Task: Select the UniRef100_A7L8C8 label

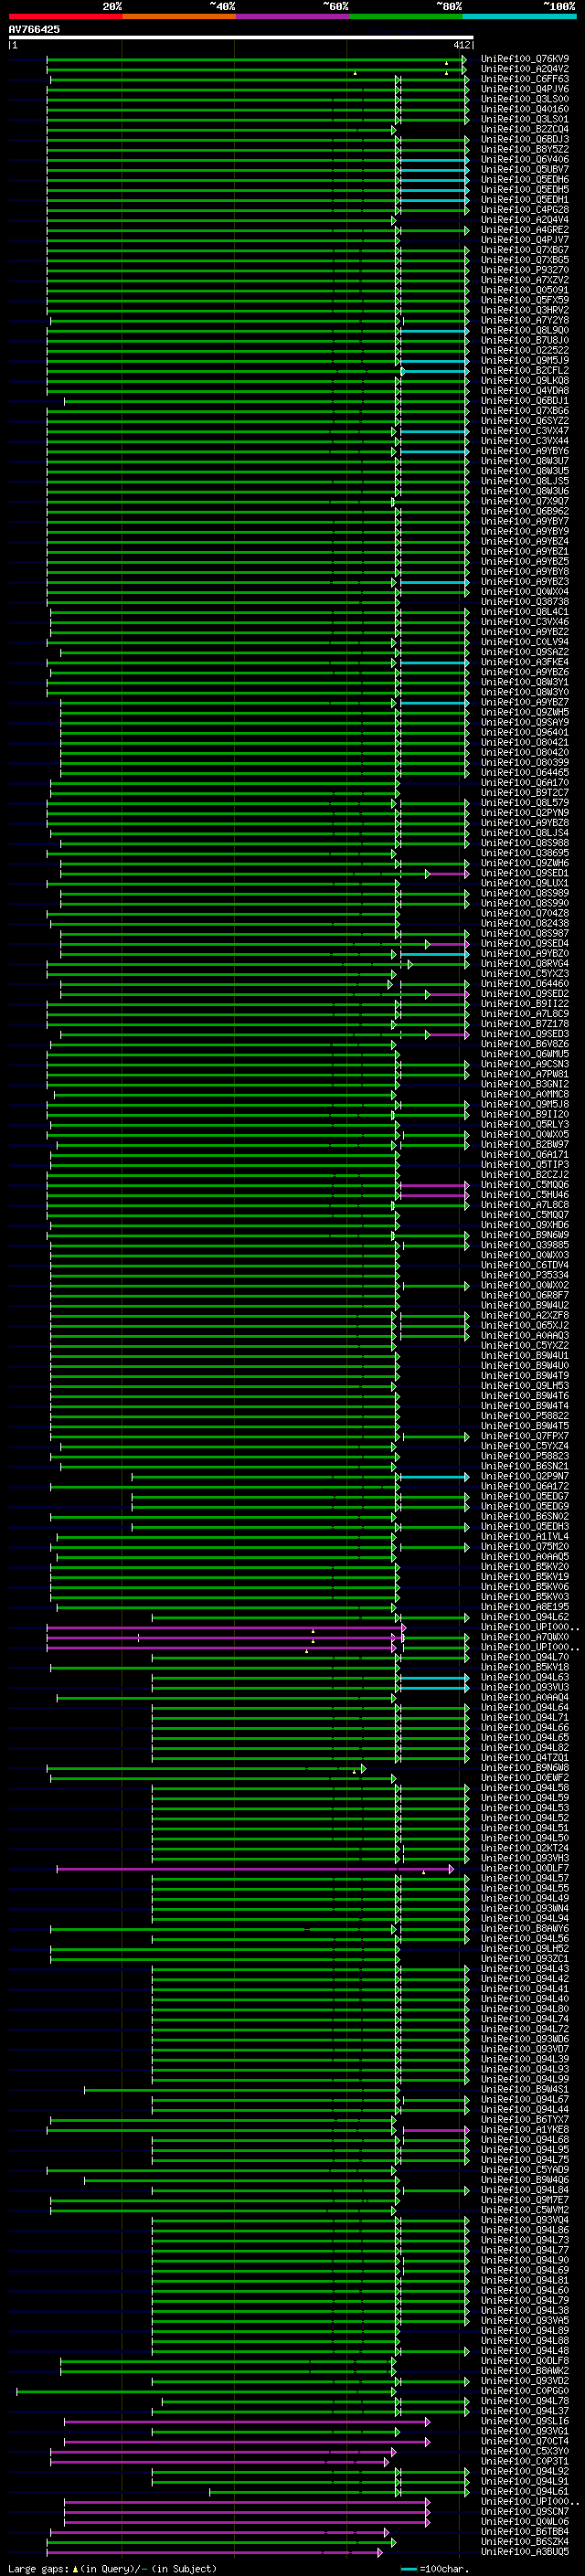Action: pos(524,1204)
